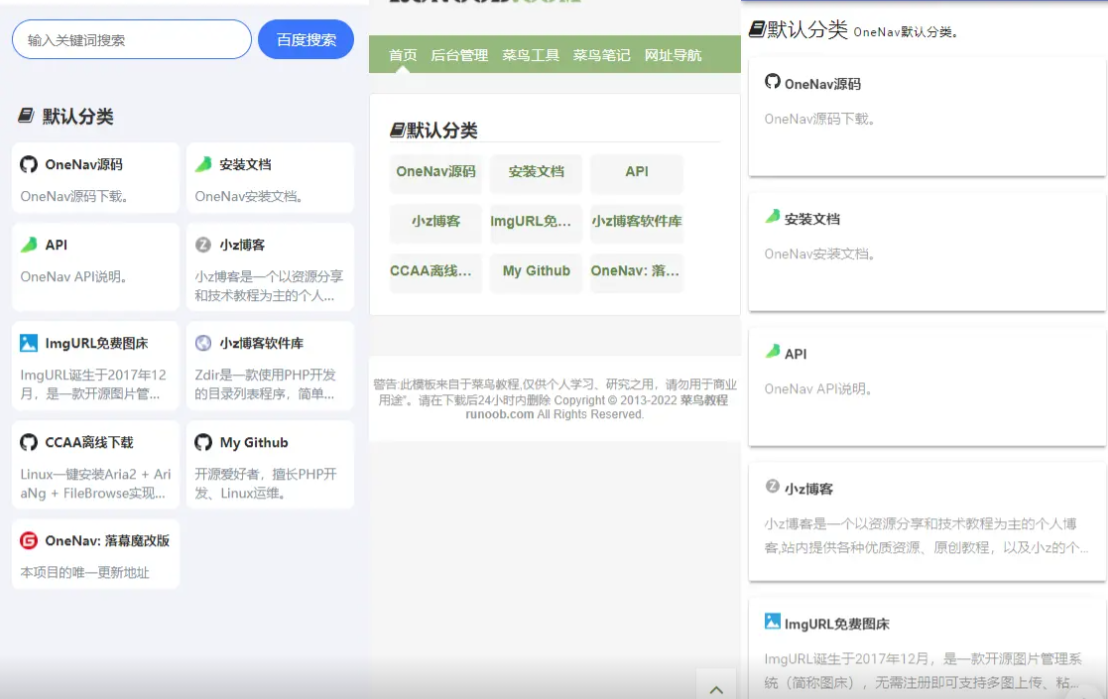Click left My Github title
This screenshot has width=1108, height=699.
(254, 442)
